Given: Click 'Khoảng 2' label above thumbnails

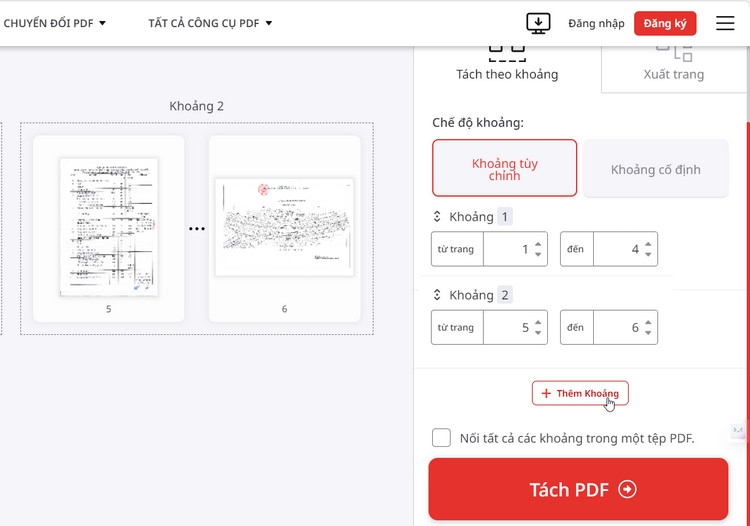Looking at the screenshot, I should pyautogui.click(x=197, y=106).
